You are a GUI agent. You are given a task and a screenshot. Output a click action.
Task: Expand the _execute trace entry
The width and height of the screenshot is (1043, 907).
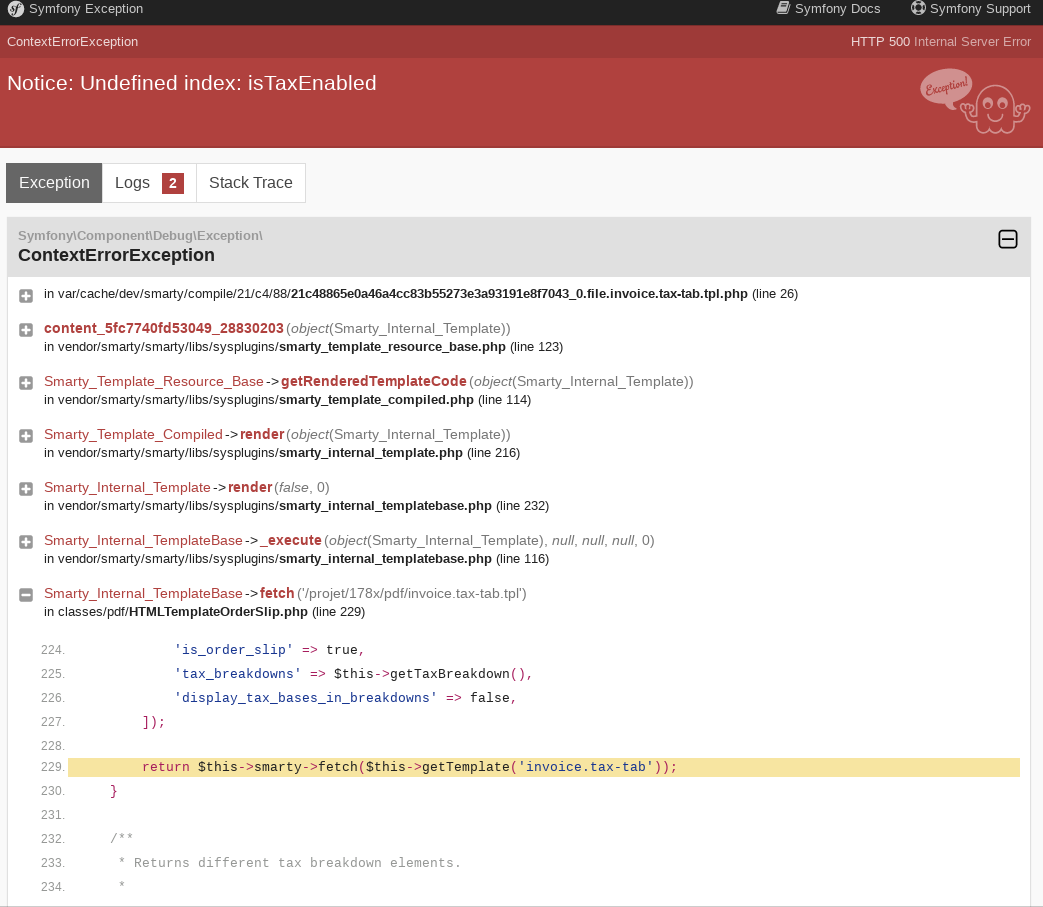point(26,542)
